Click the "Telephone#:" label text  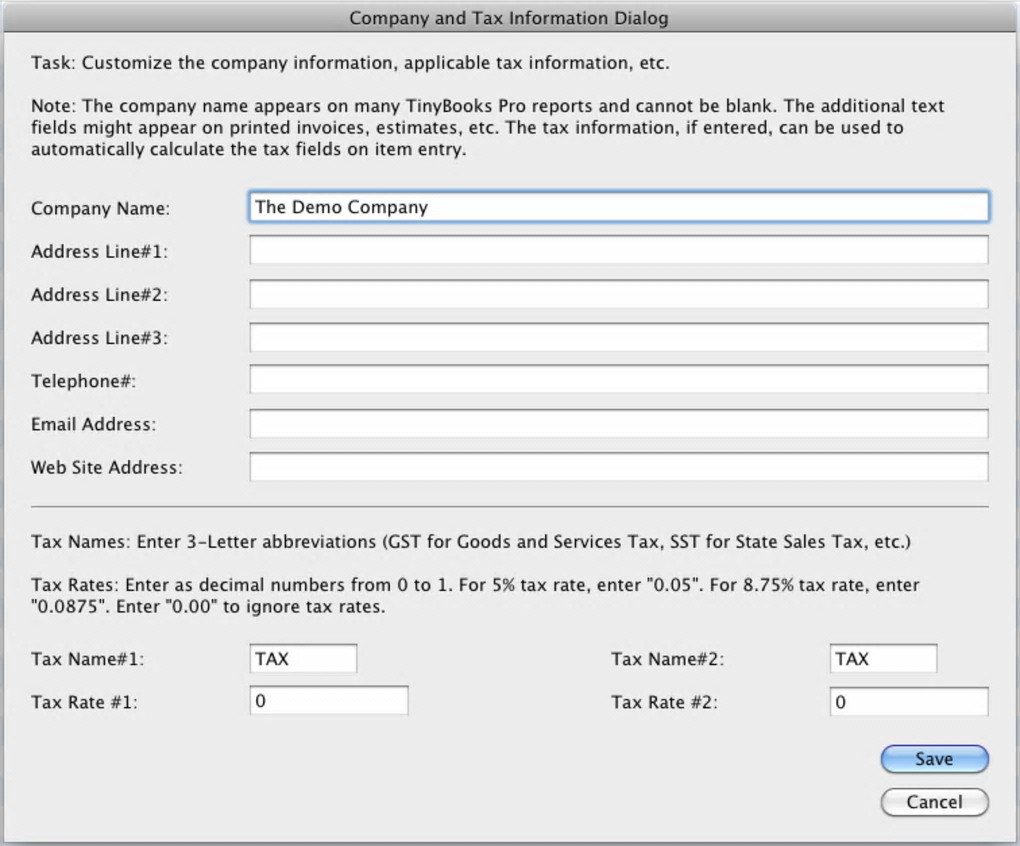coord(83,381)
